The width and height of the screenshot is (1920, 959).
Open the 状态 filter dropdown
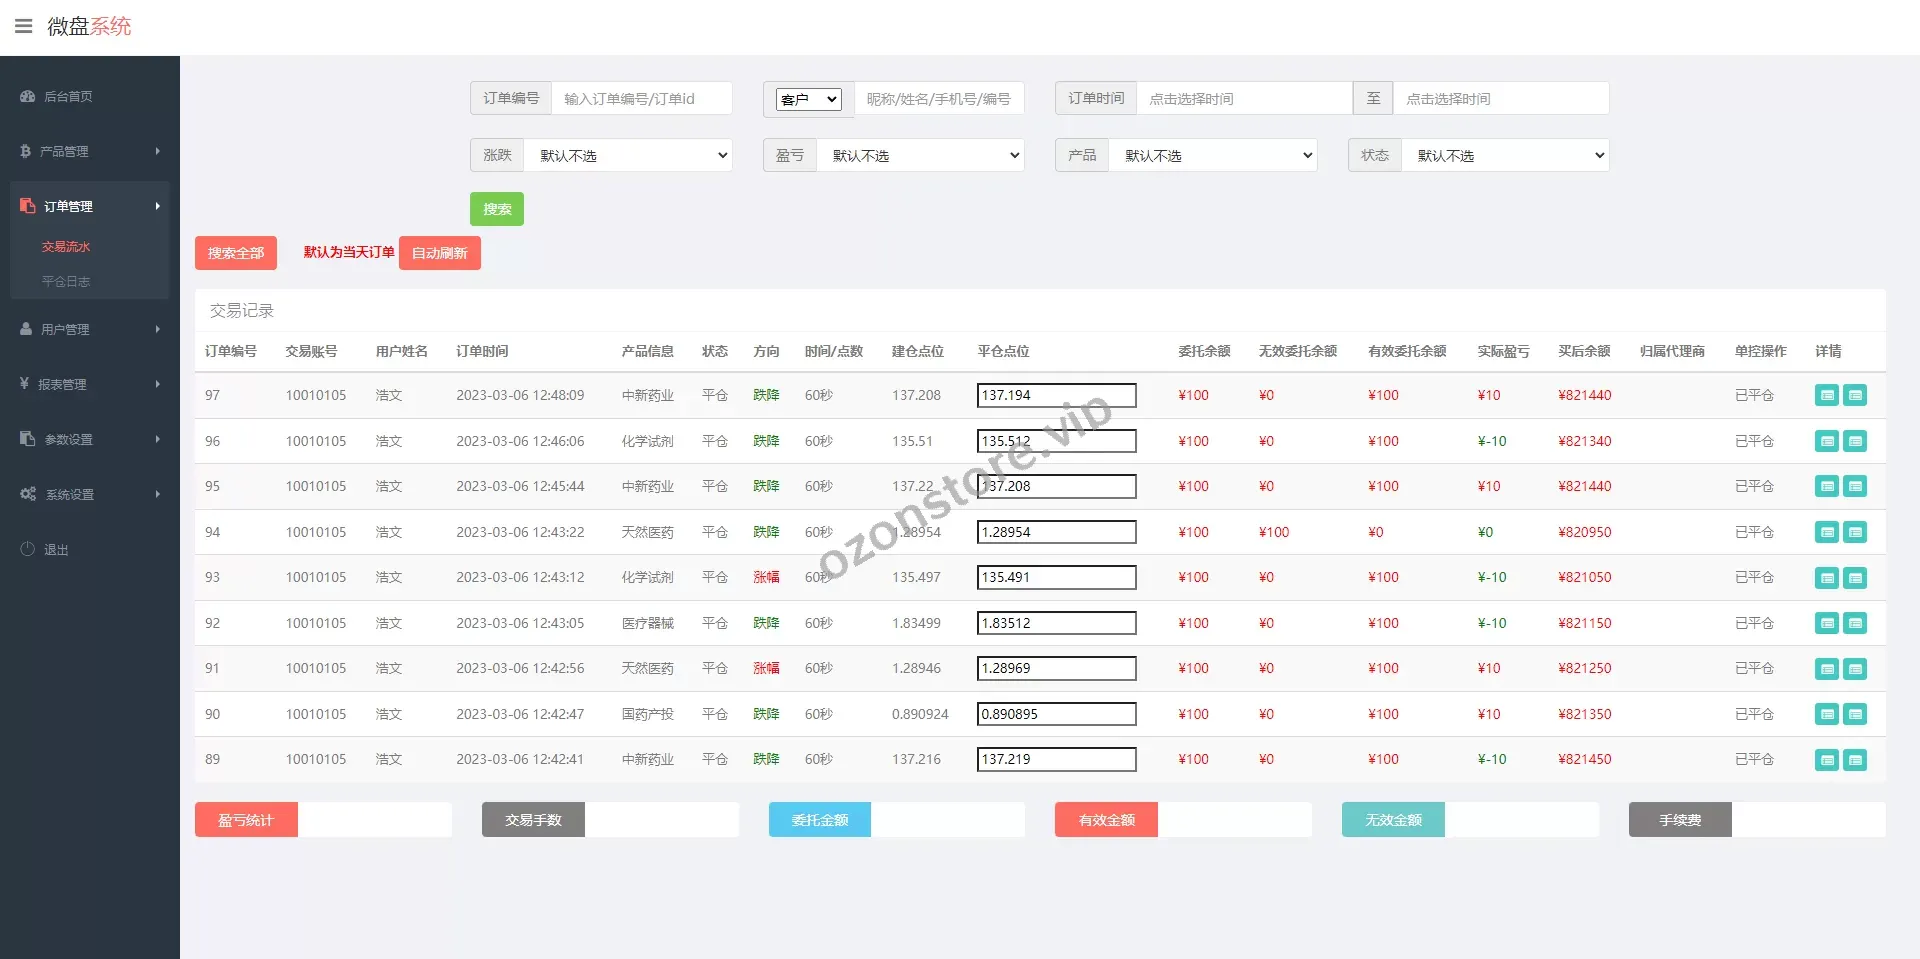tap(1505, 155)
